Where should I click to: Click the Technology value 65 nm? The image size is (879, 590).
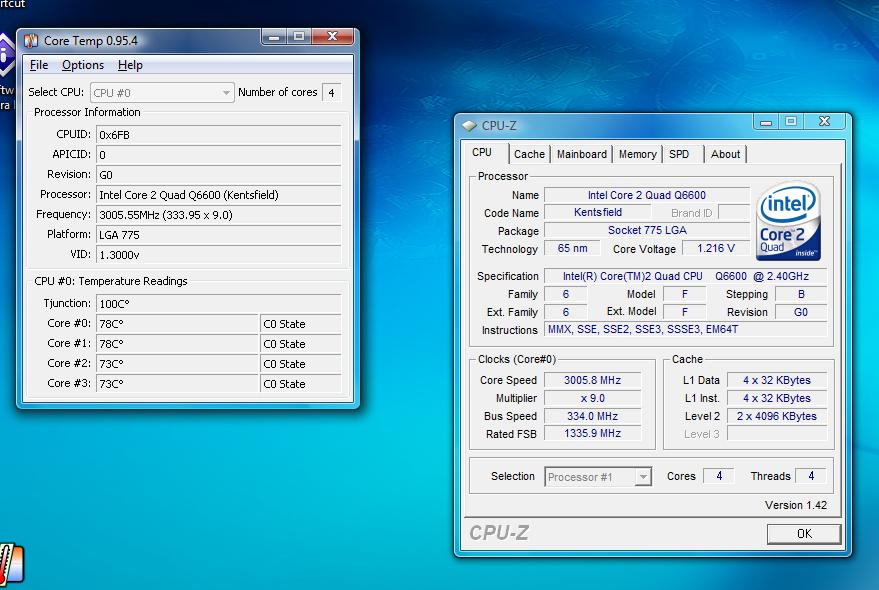click(x=572, y=248)
